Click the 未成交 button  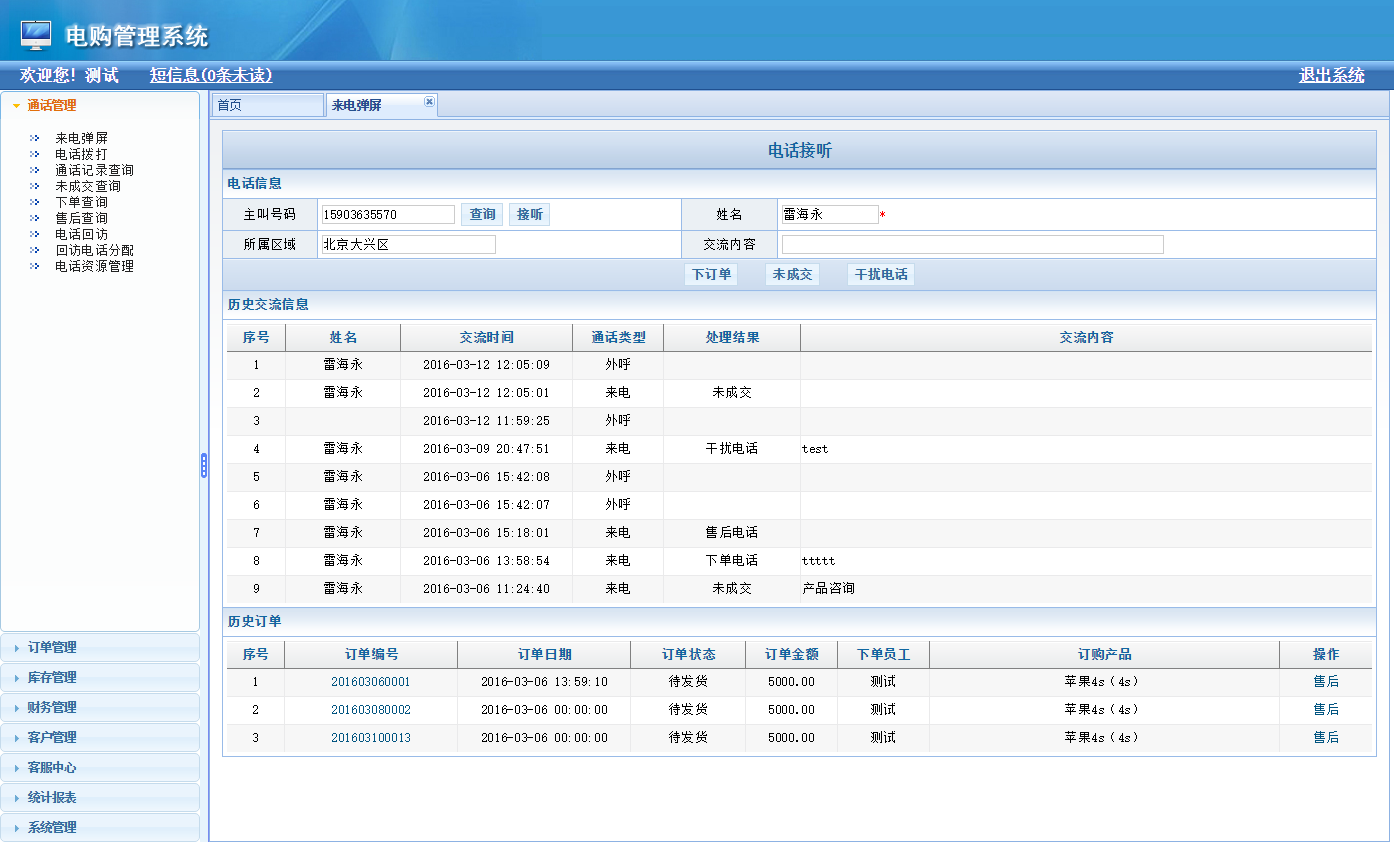click(792, 274)
